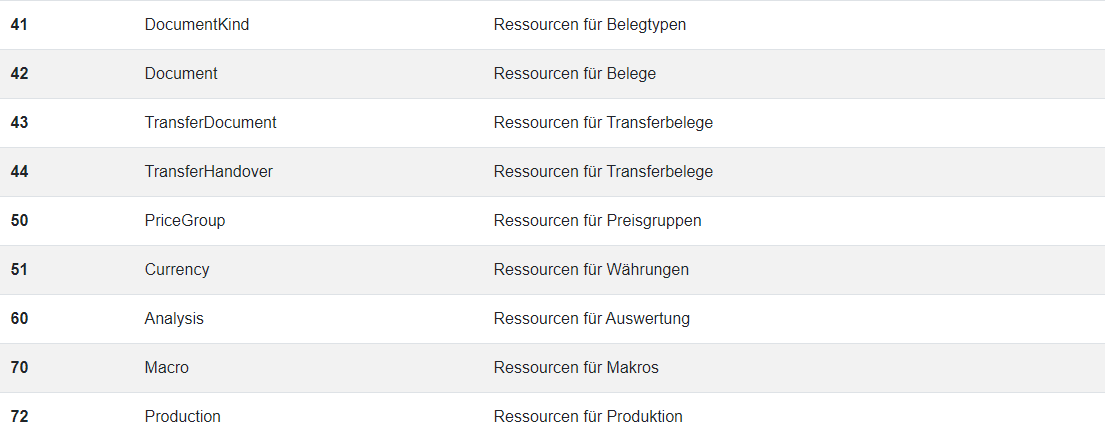Screen dimensions: 1105x446
Task: Select the Currency name cell
Action: 177,270
